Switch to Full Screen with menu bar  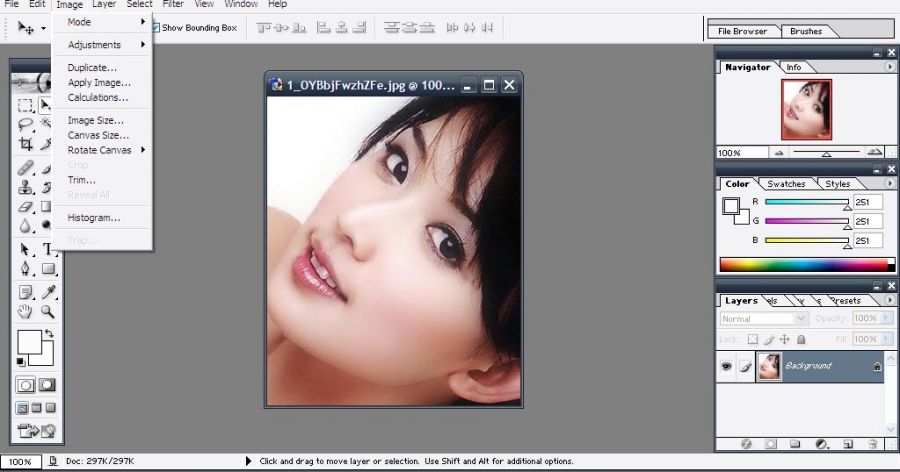pos(37,408)
